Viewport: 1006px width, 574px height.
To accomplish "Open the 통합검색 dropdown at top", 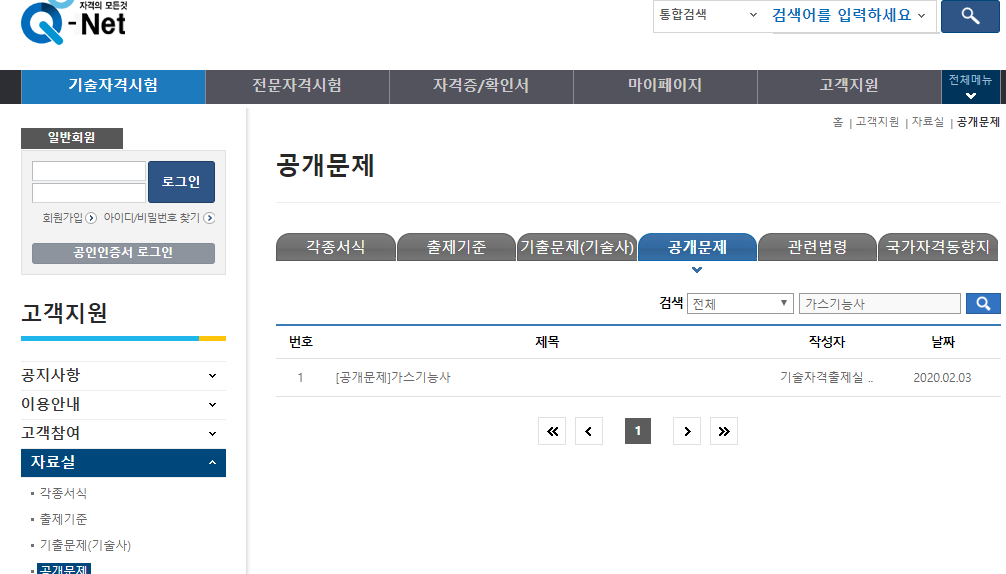I will [x=708, y=15].
